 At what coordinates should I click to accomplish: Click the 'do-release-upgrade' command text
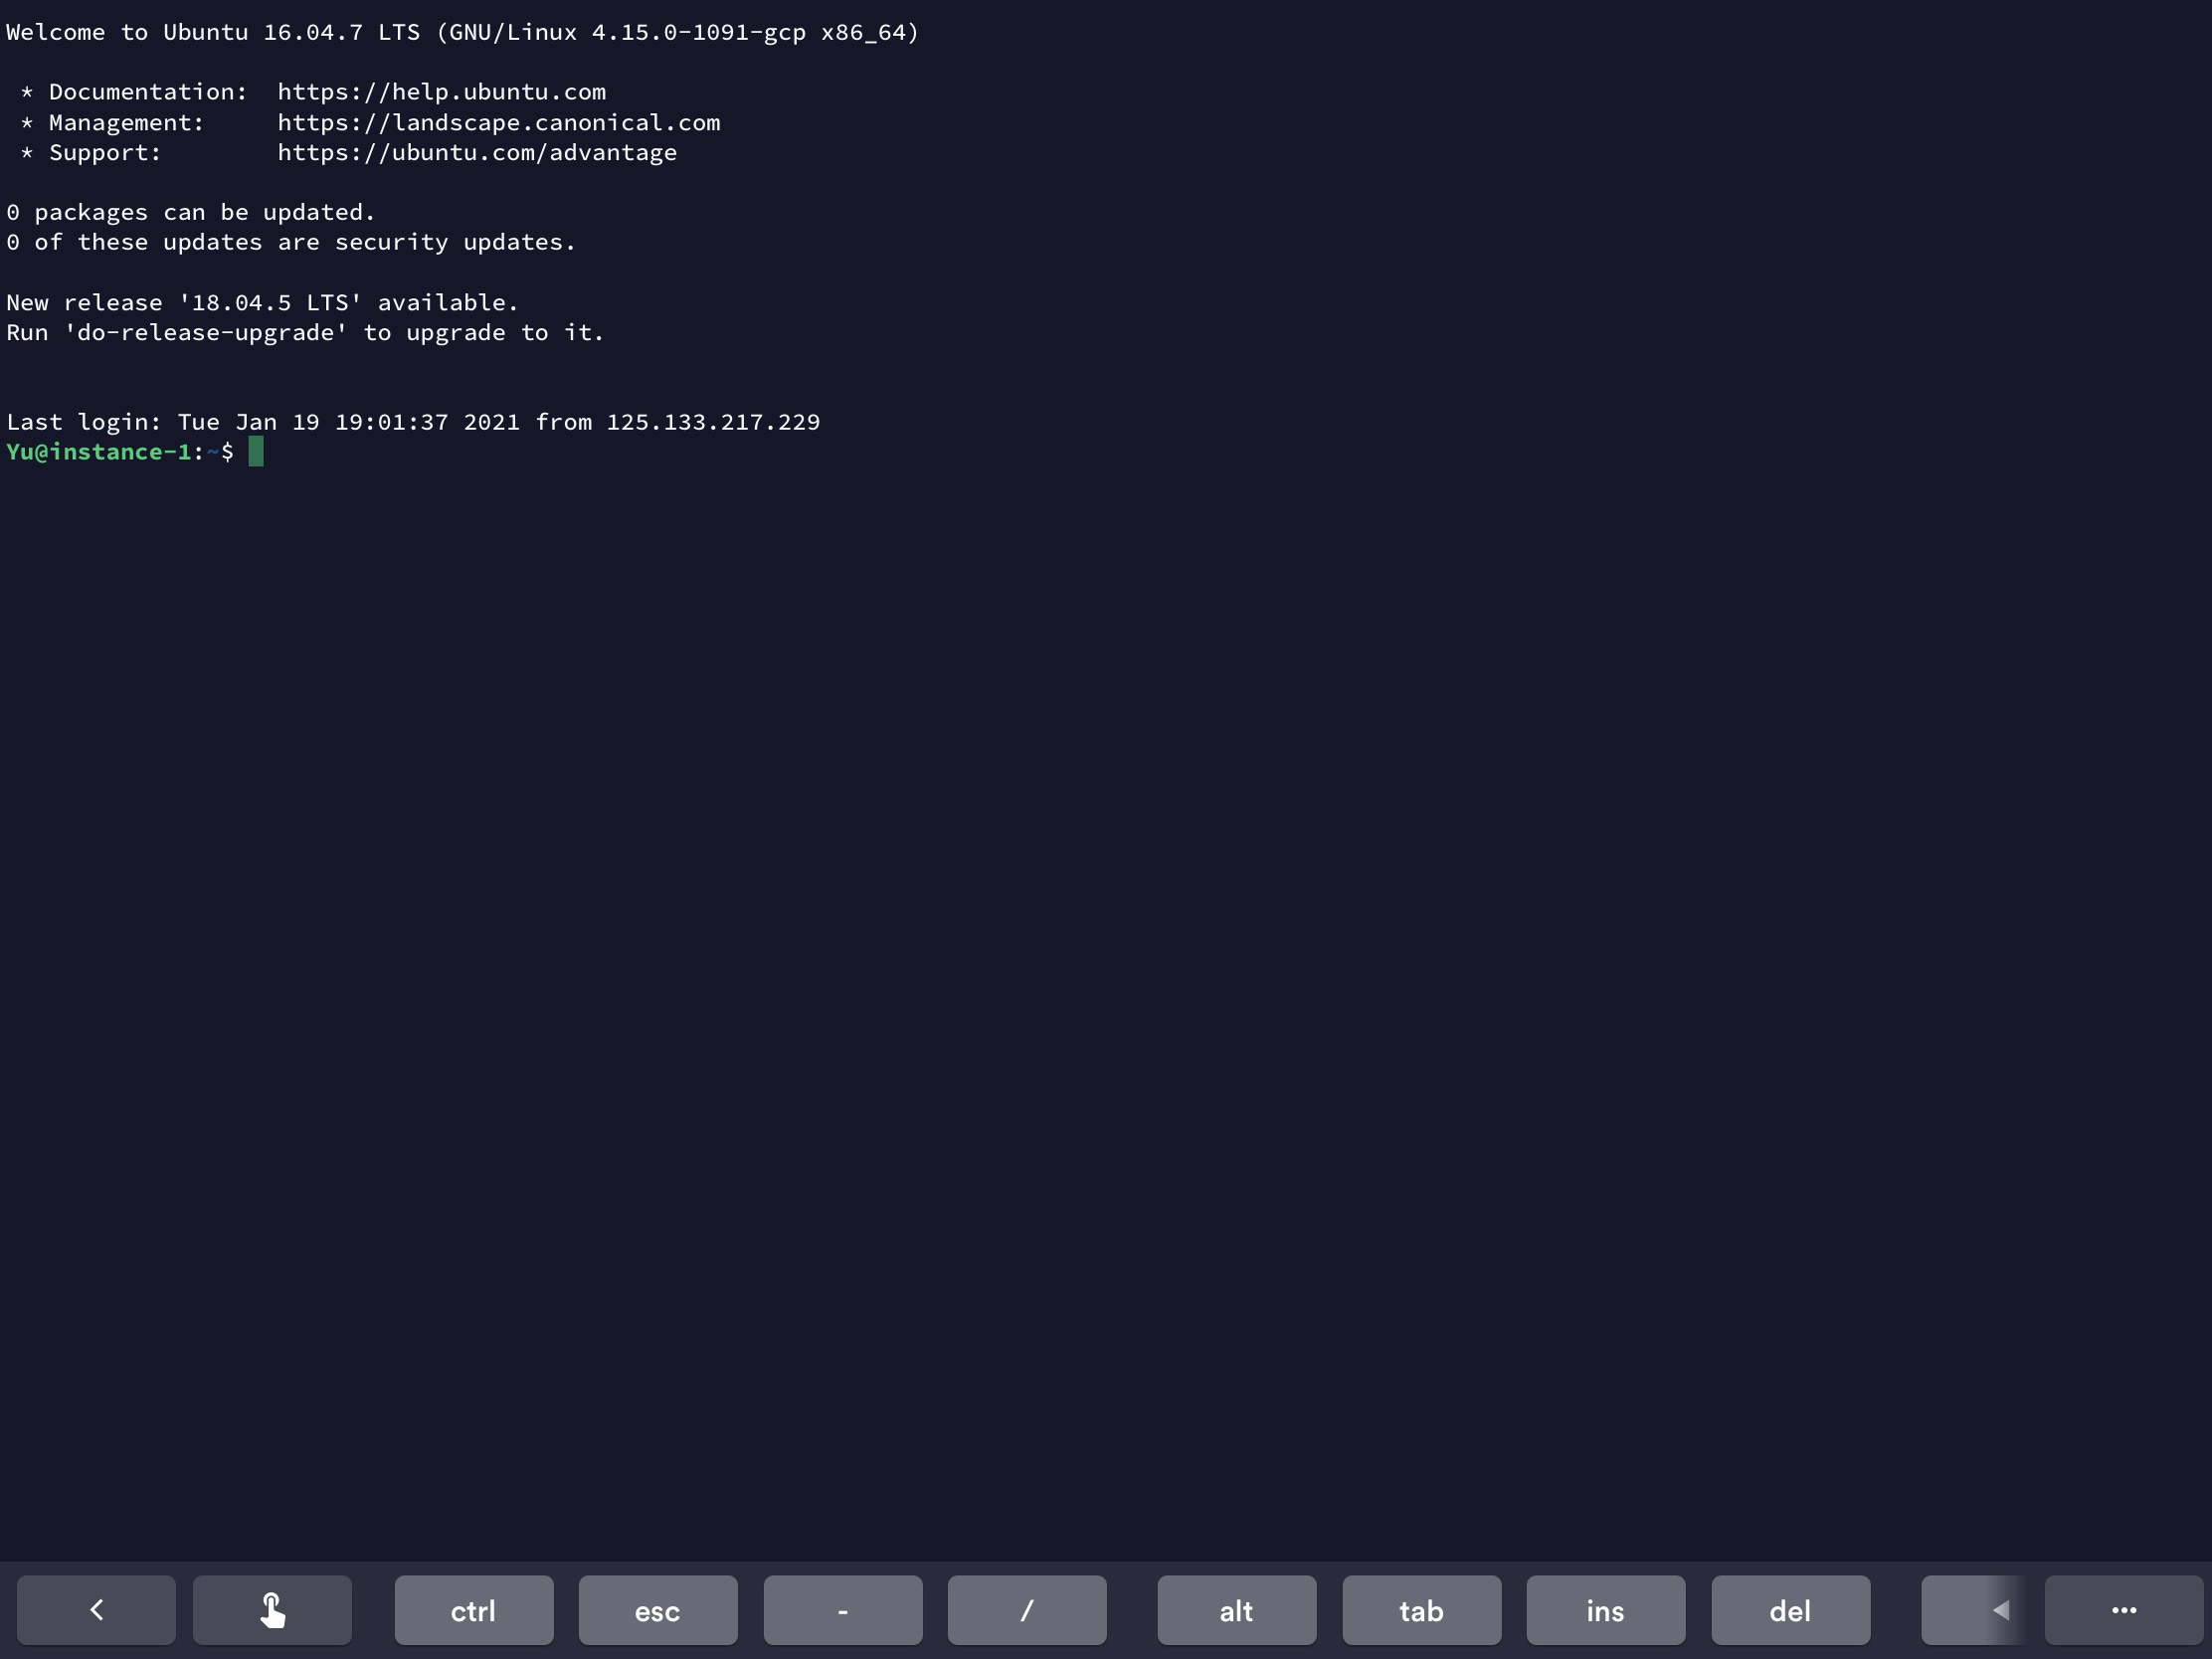click(x=205, y=332)
